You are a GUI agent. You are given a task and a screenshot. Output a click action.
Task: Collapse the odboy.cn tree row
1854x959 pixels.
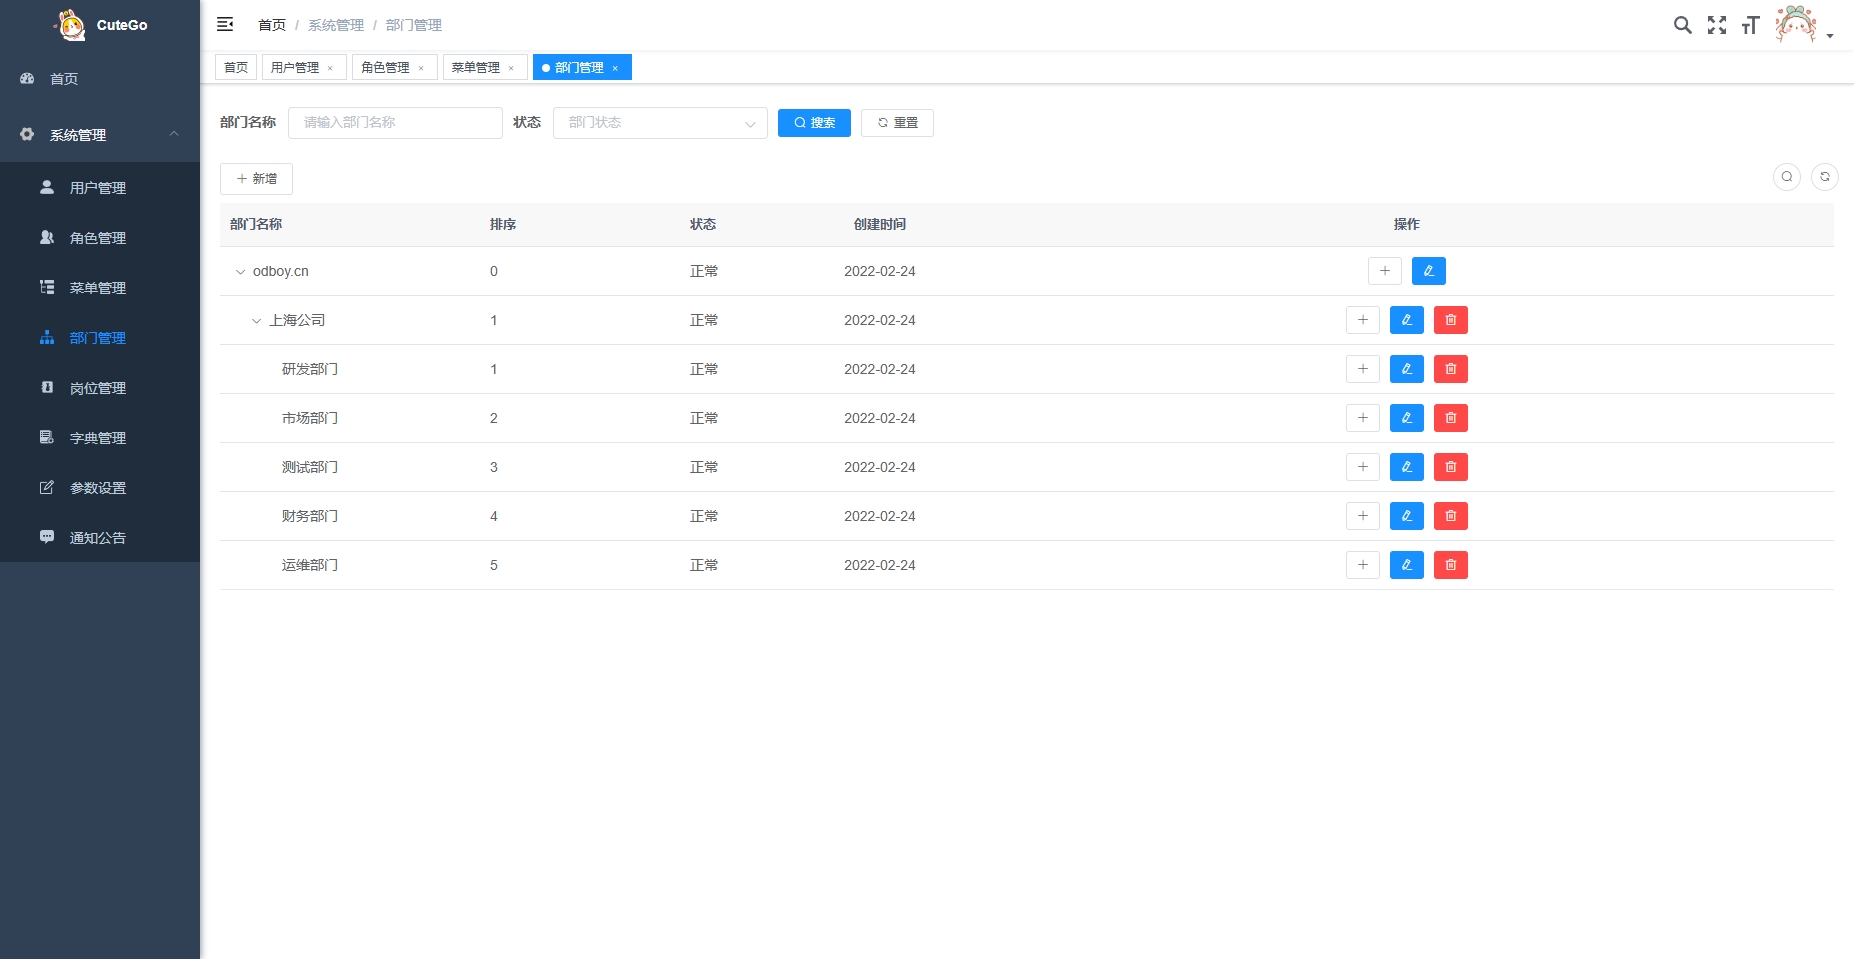[240, 272]
